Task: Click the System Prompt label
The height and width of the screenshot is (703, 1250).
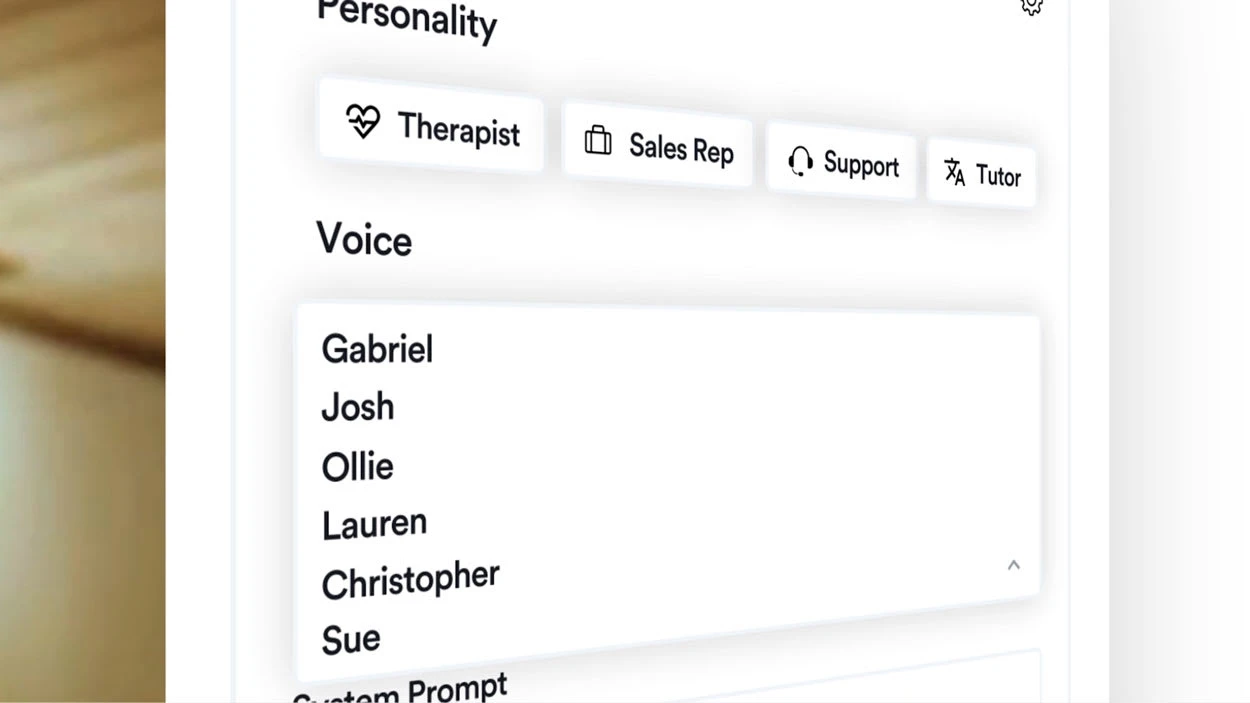Action: [400, 689]
